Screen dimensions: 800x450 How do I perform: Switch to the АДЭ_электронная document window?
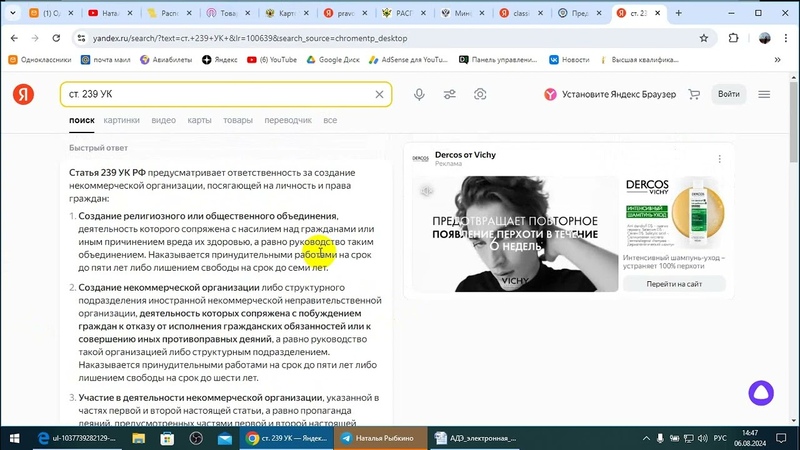coord(474,438)
